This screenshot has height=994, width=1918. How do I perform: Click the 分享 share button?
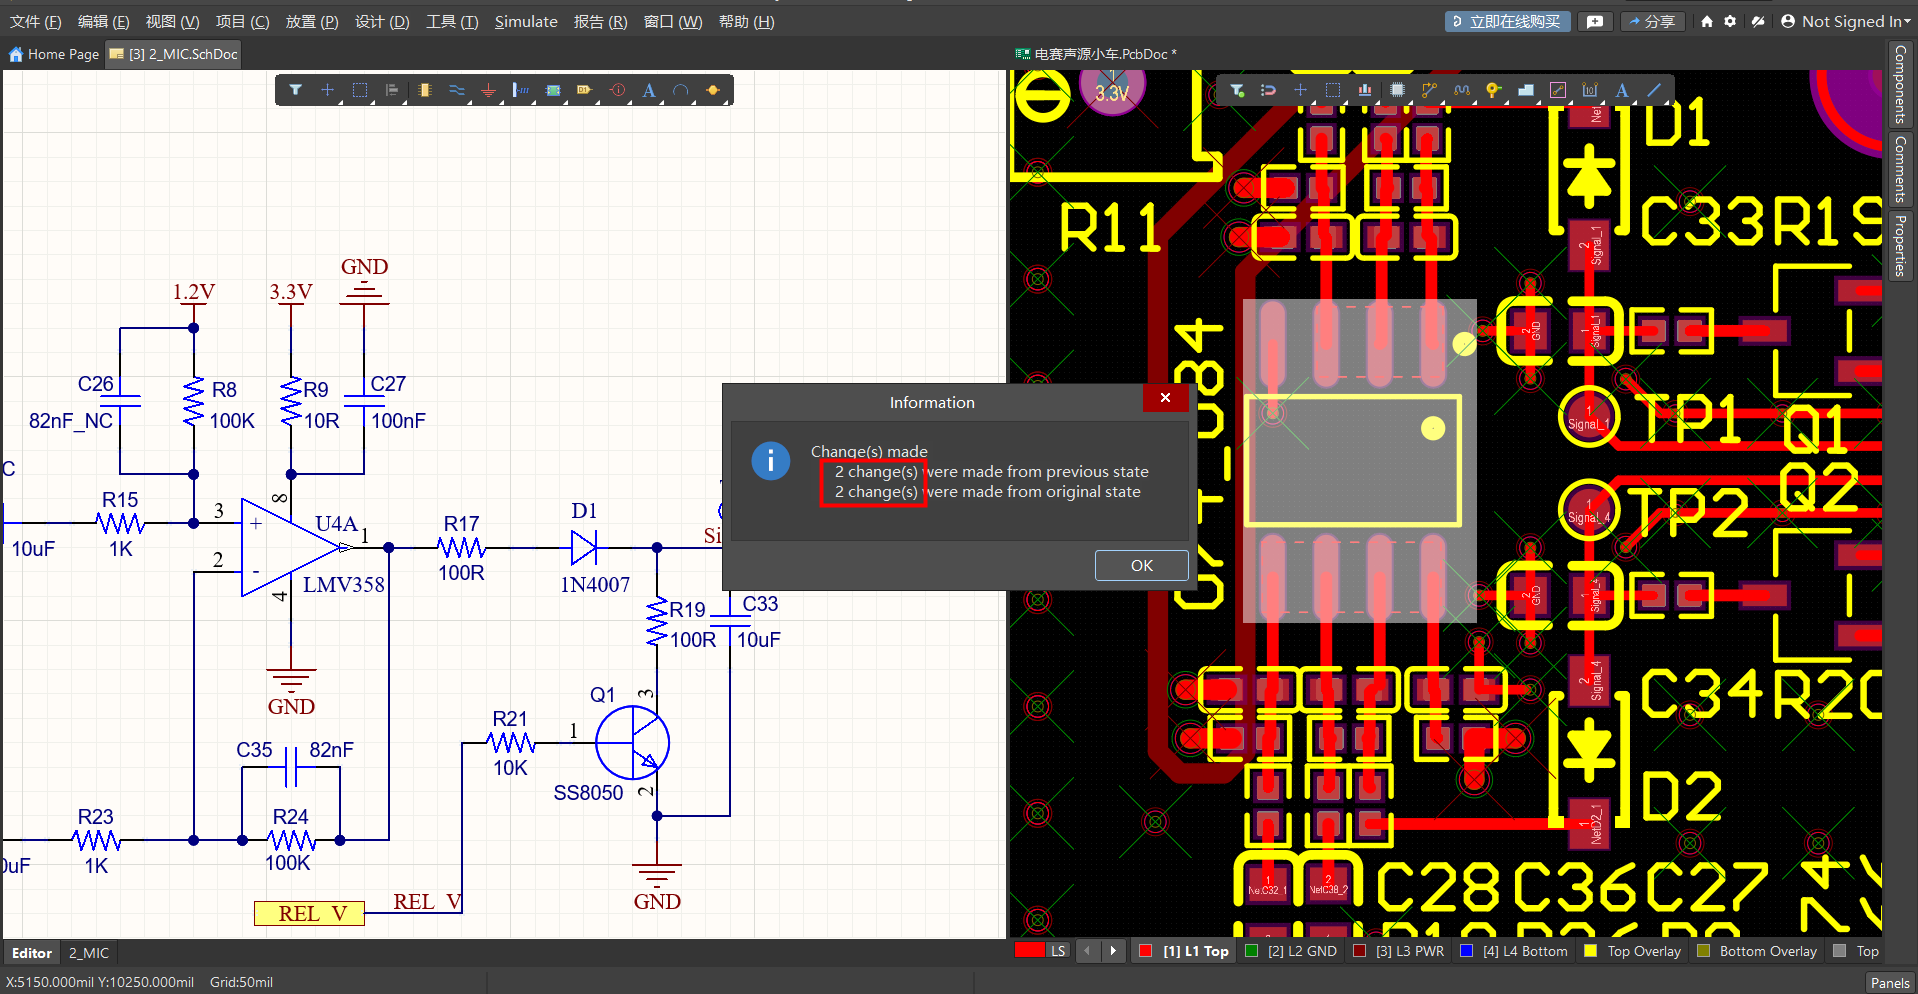coord(1651,21)
